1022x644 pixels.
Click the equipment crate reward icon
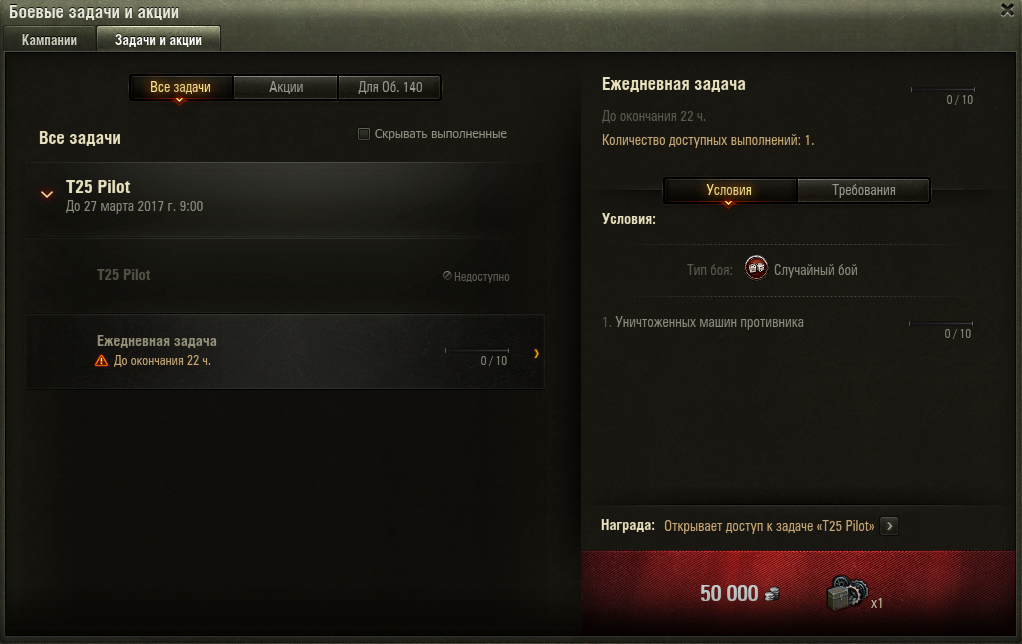pyautogui.click(x=847, y=593)
